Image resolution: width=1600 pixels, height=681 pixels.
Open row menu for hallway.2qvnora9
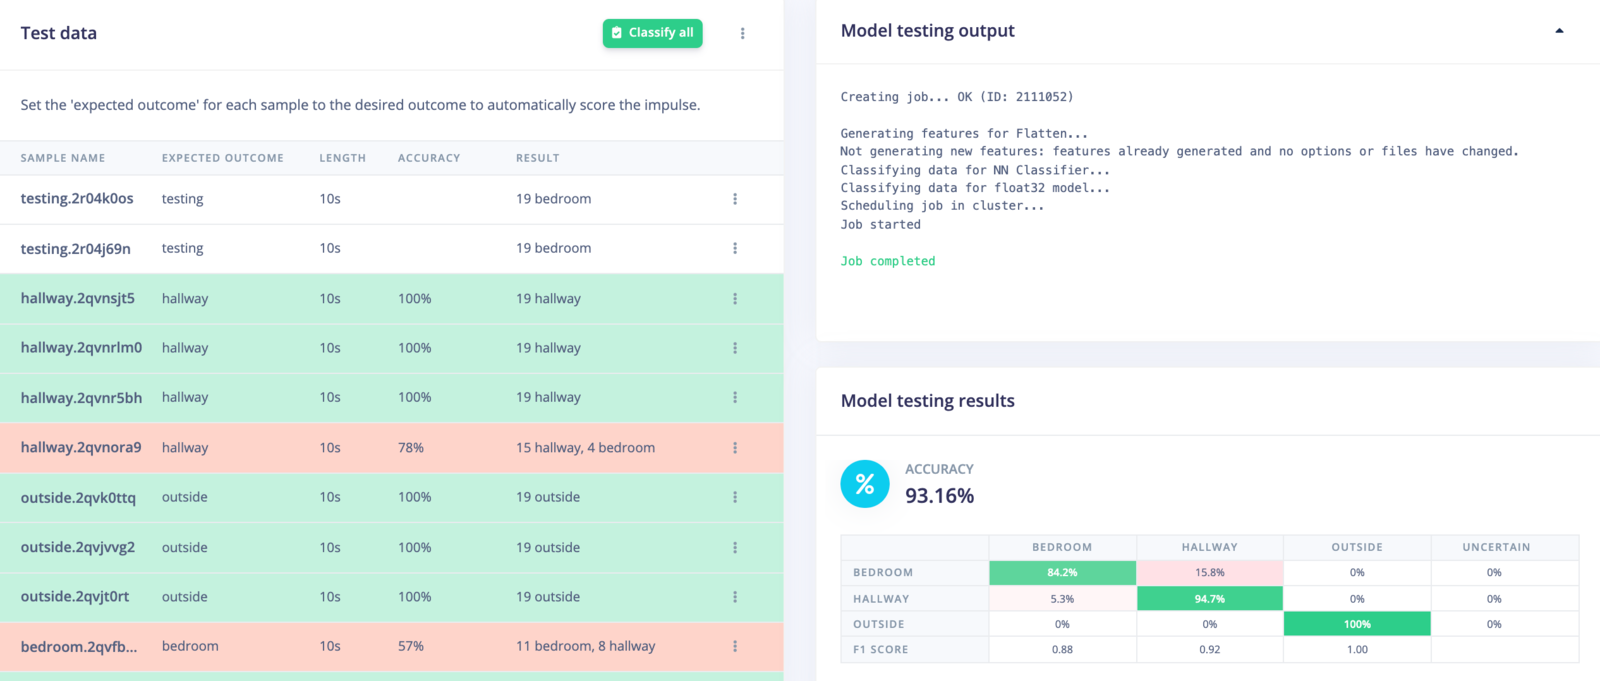[735, 448]
